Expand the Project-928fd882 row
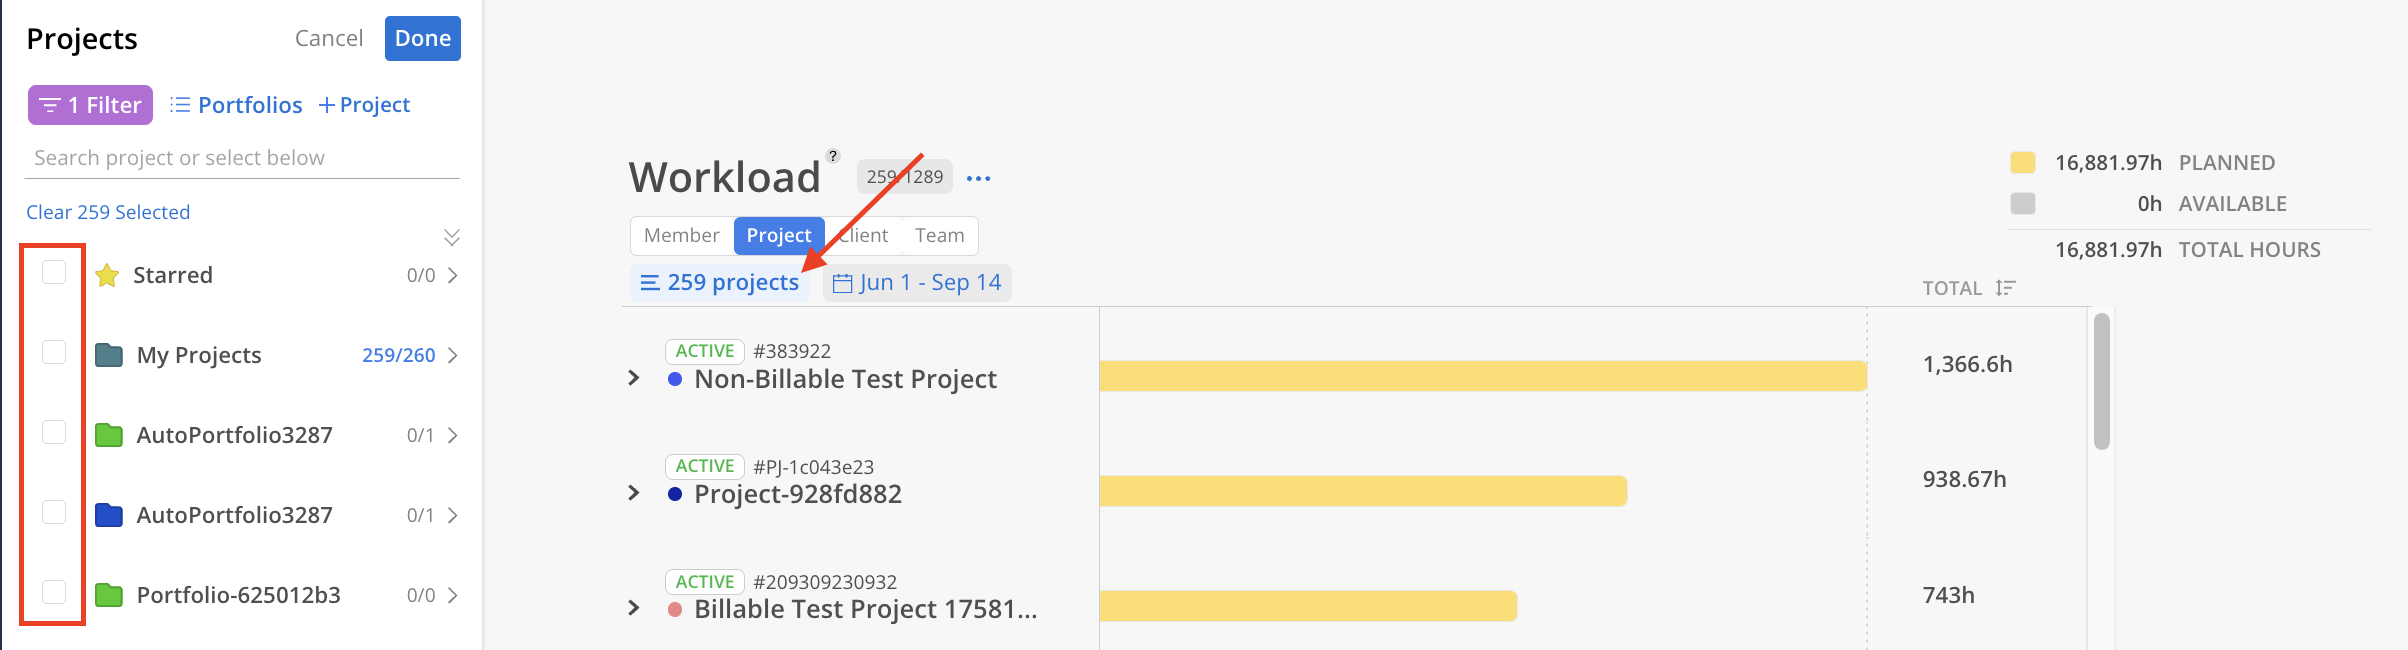 click(633, 493)
